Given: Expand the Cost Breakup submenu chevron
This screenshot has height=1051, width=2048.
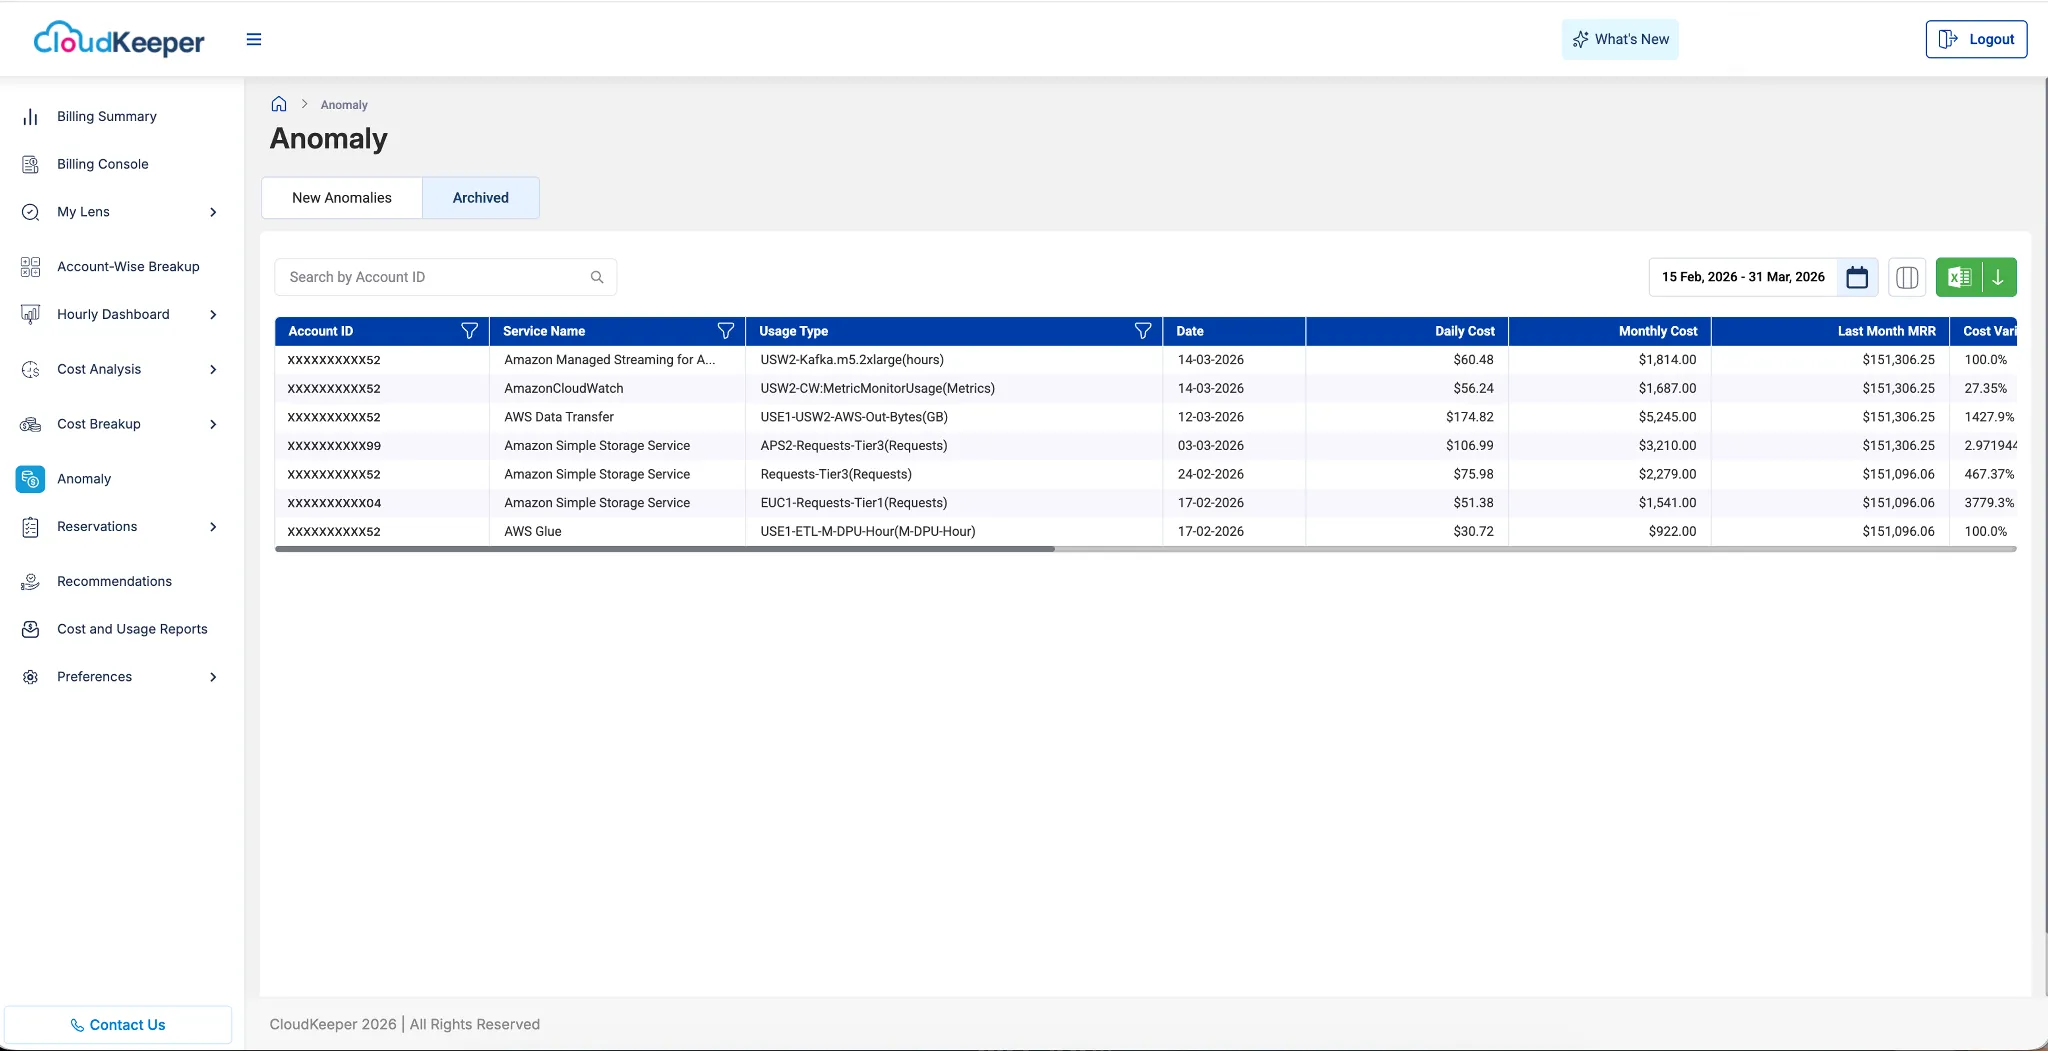Looking at the screenshot, I should click(213, 424).
